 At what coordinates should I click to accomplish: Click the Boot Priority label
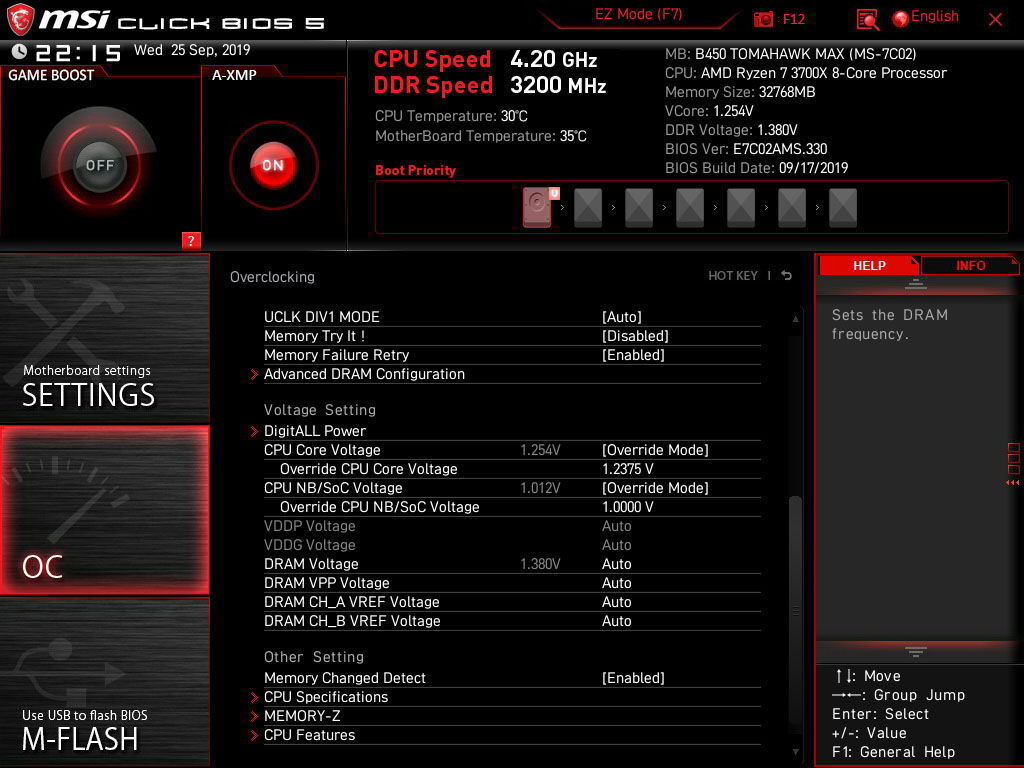click(415, 170)
